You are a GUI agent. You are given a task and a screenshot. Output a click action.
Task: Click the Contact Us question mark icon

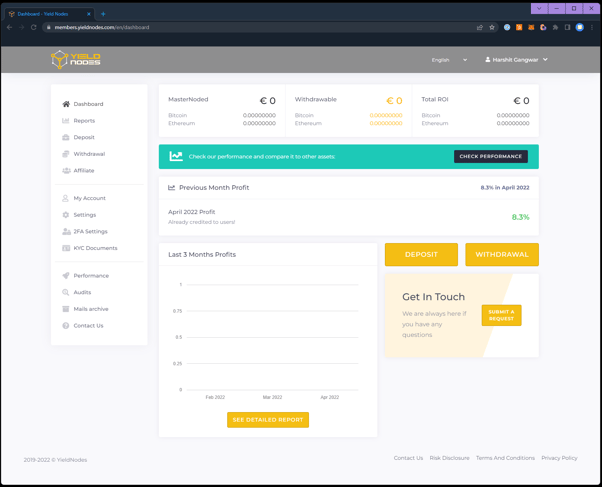(x=66, y=326)
